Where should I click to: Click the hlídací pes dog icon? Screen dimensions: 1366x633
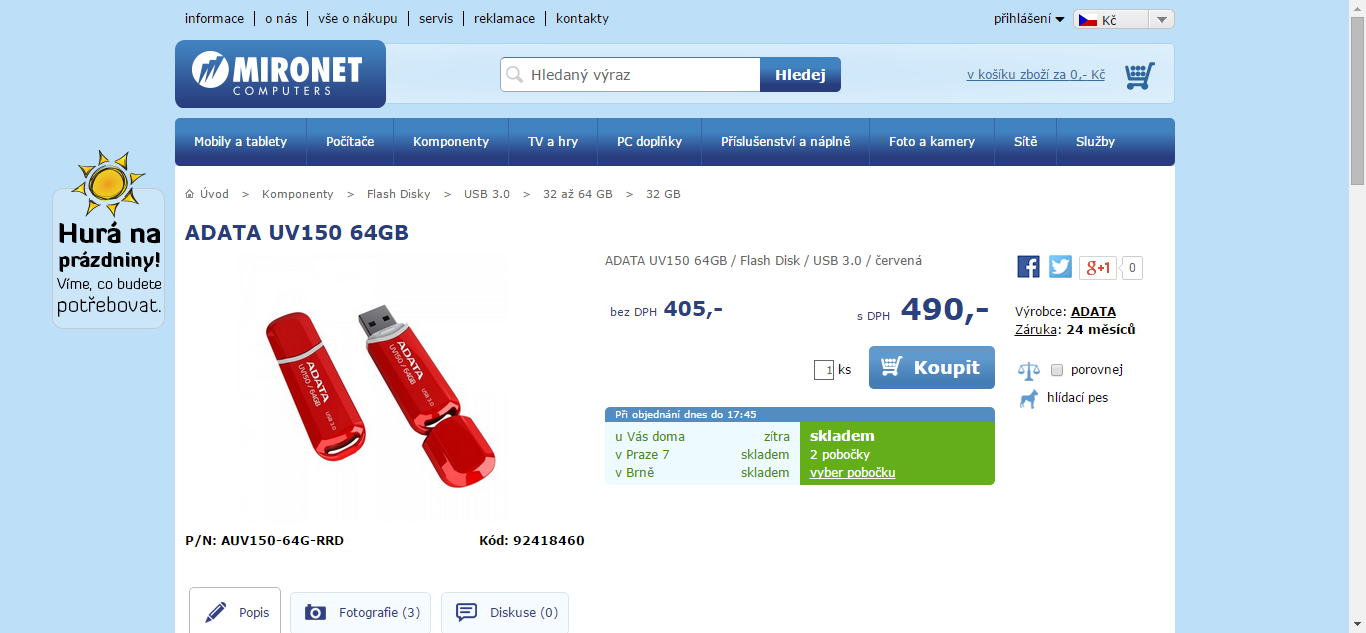tap(1028, 398)
